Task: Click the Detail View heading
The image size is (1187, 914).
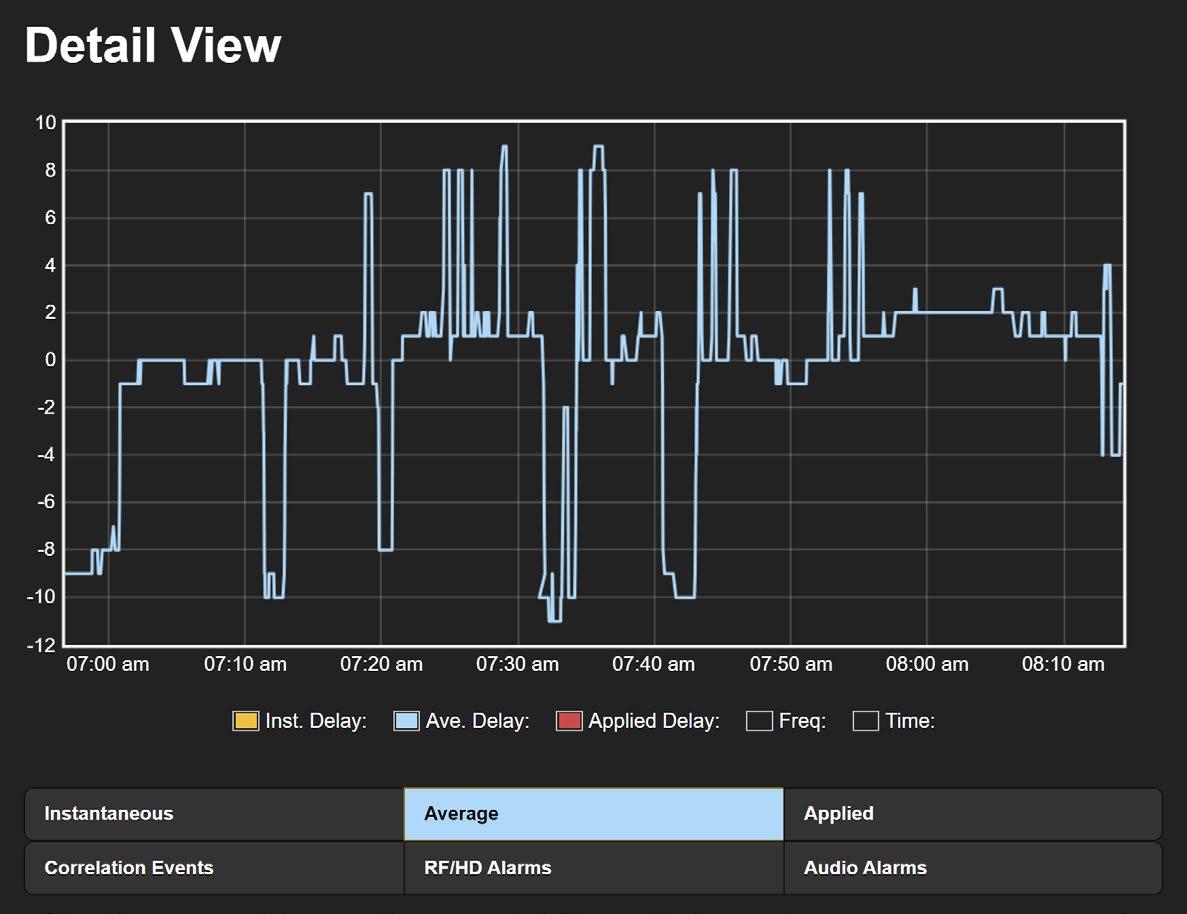Action: (x=153, y=45)
